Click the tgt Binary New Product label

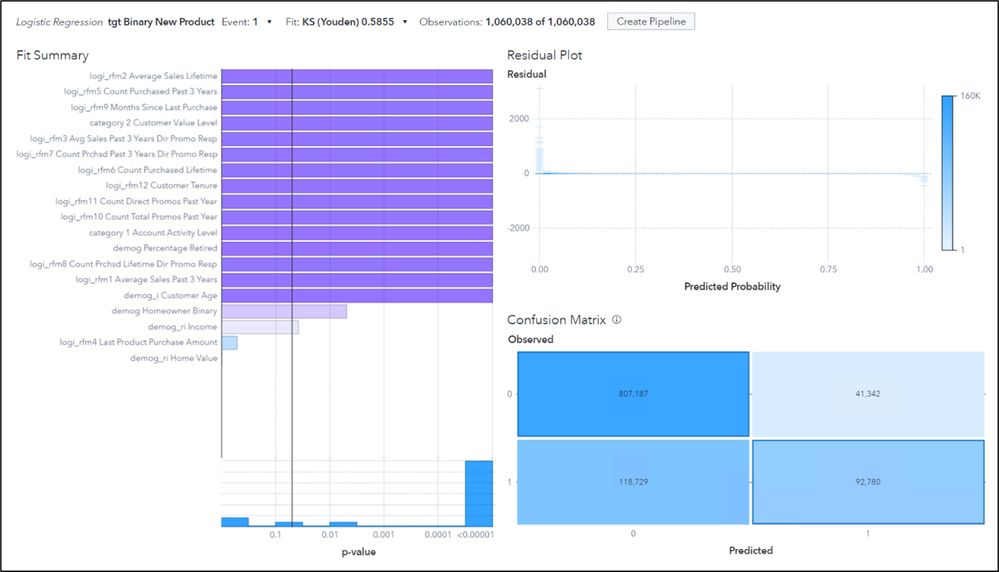161,21
